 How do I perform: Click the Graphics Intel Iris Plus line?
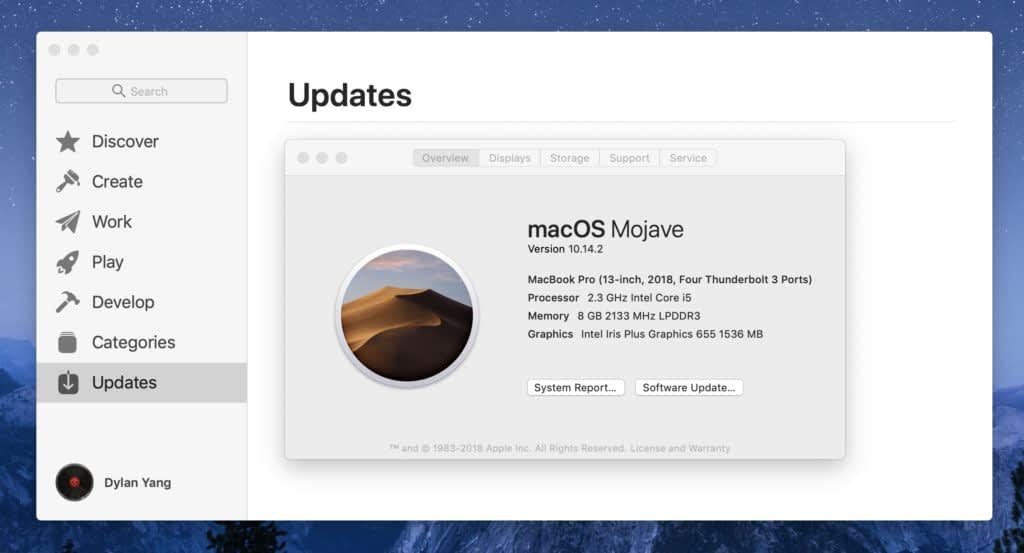tap(645, 334)
